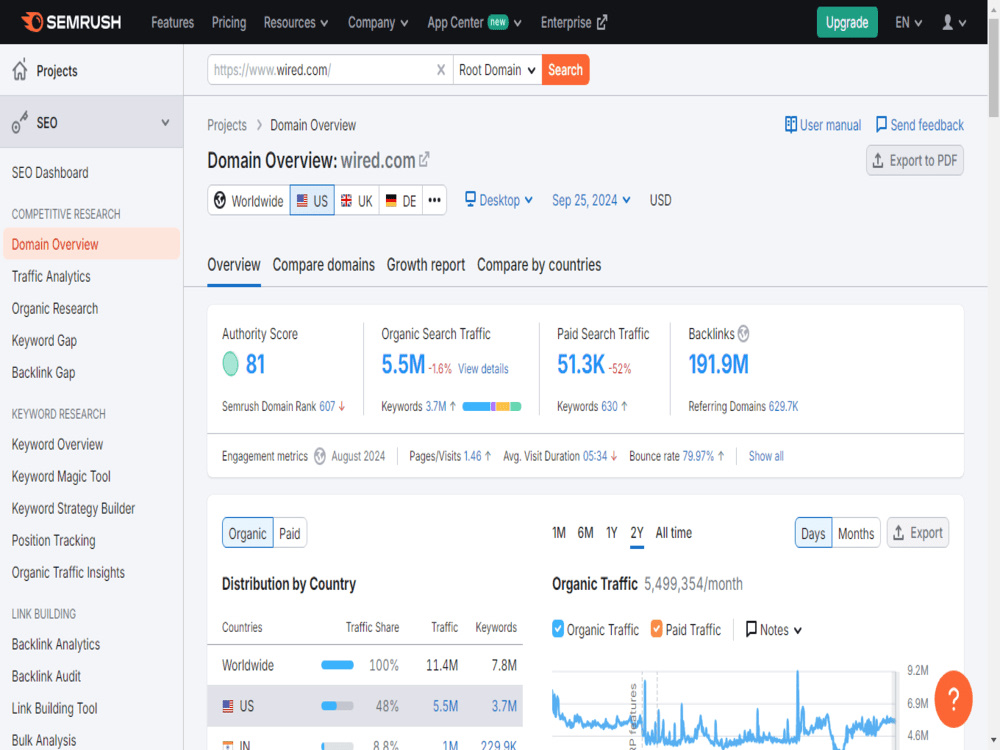Open the Resources dropdown
The width and height of the screenshot is (1000, 750).
[x=296, y=22]
